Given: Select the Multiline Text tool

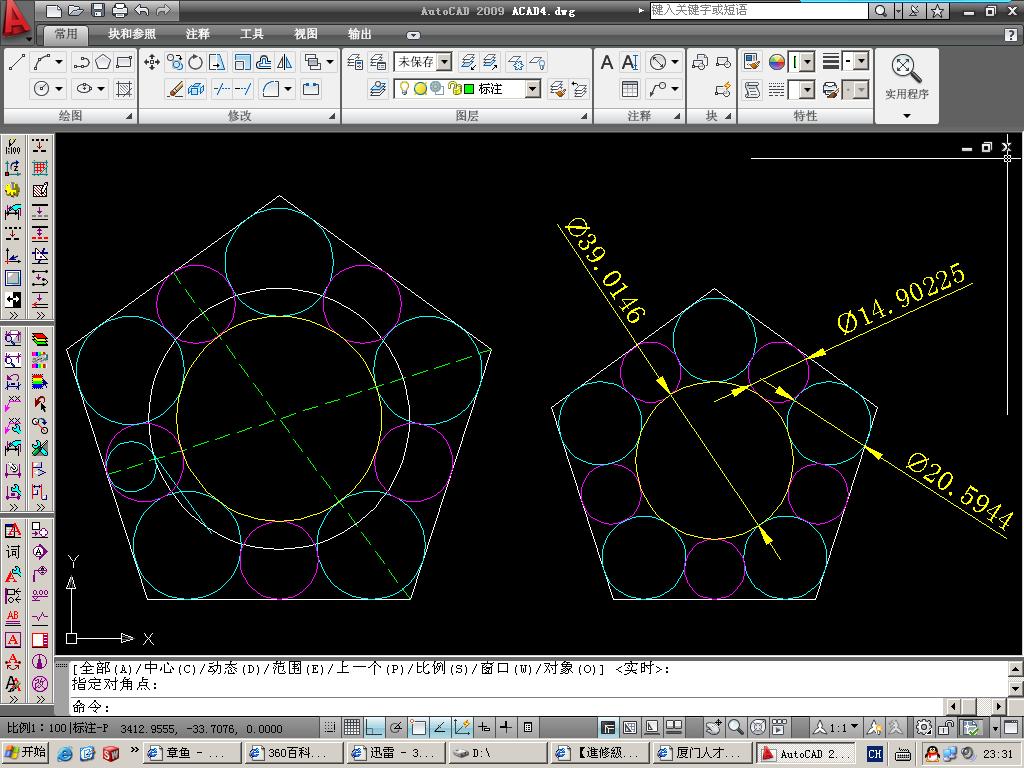Looking at the screenshot, I should pos(607,63).
